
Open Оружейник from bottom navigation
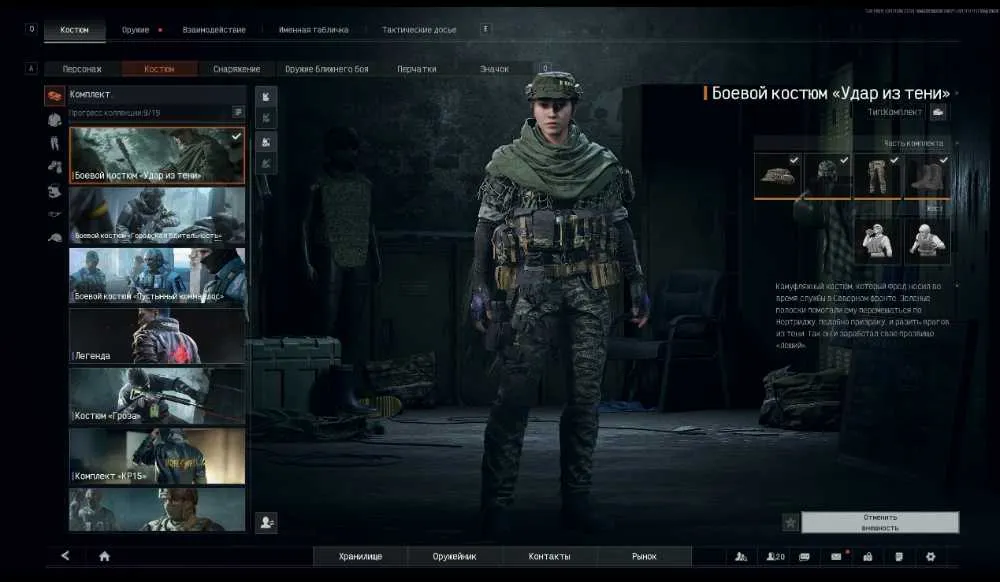455,557
